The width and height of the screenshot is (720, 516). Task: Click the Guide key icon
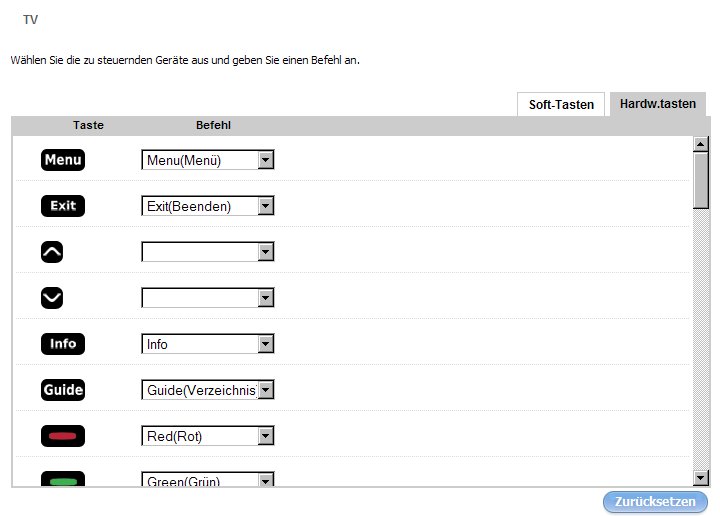coord(63,390)
